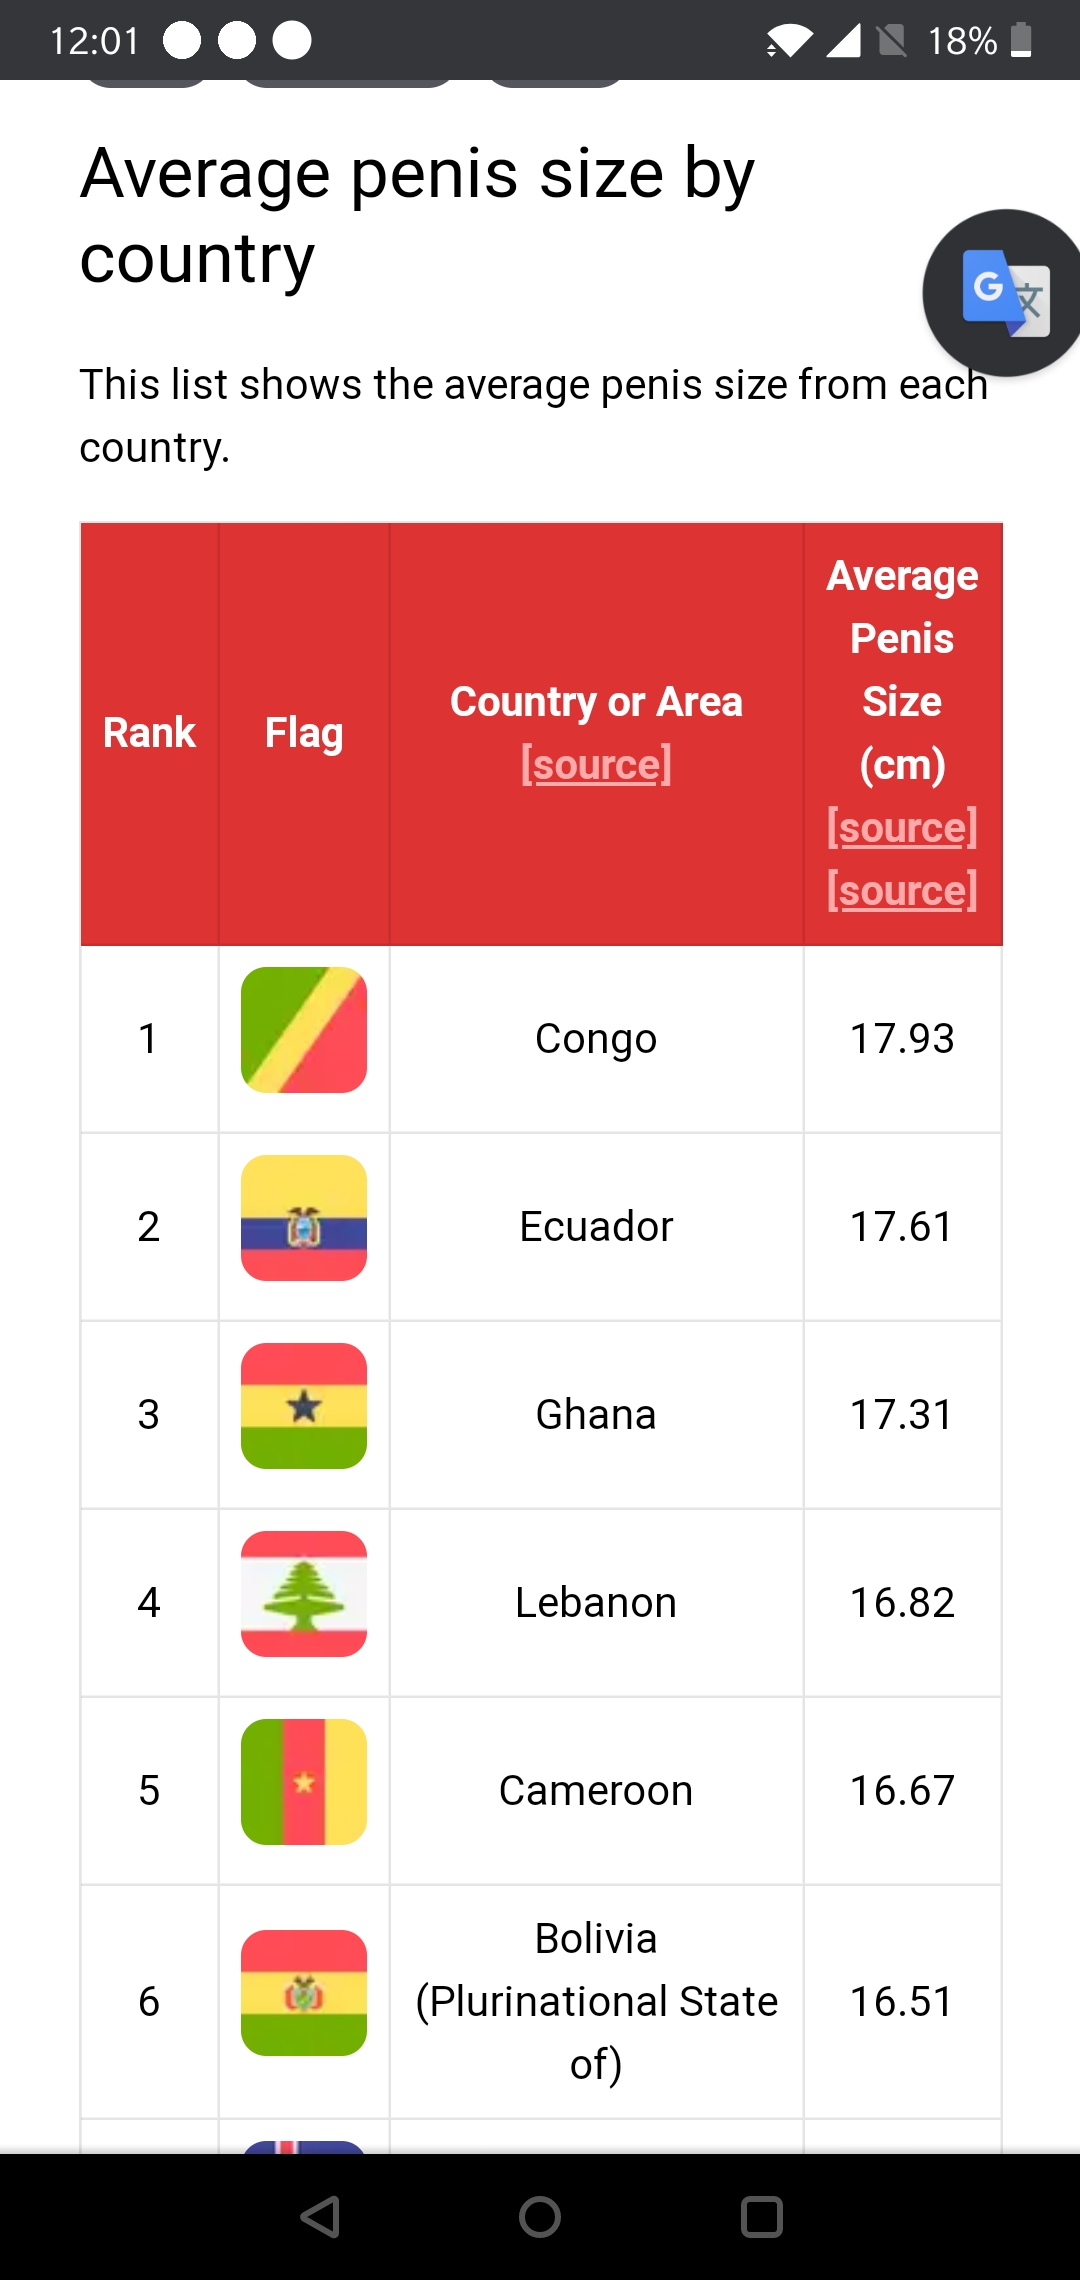Tap the Congo flag icon
The width and height of the screenshot is (1080, 2280).
[304, 1030]
